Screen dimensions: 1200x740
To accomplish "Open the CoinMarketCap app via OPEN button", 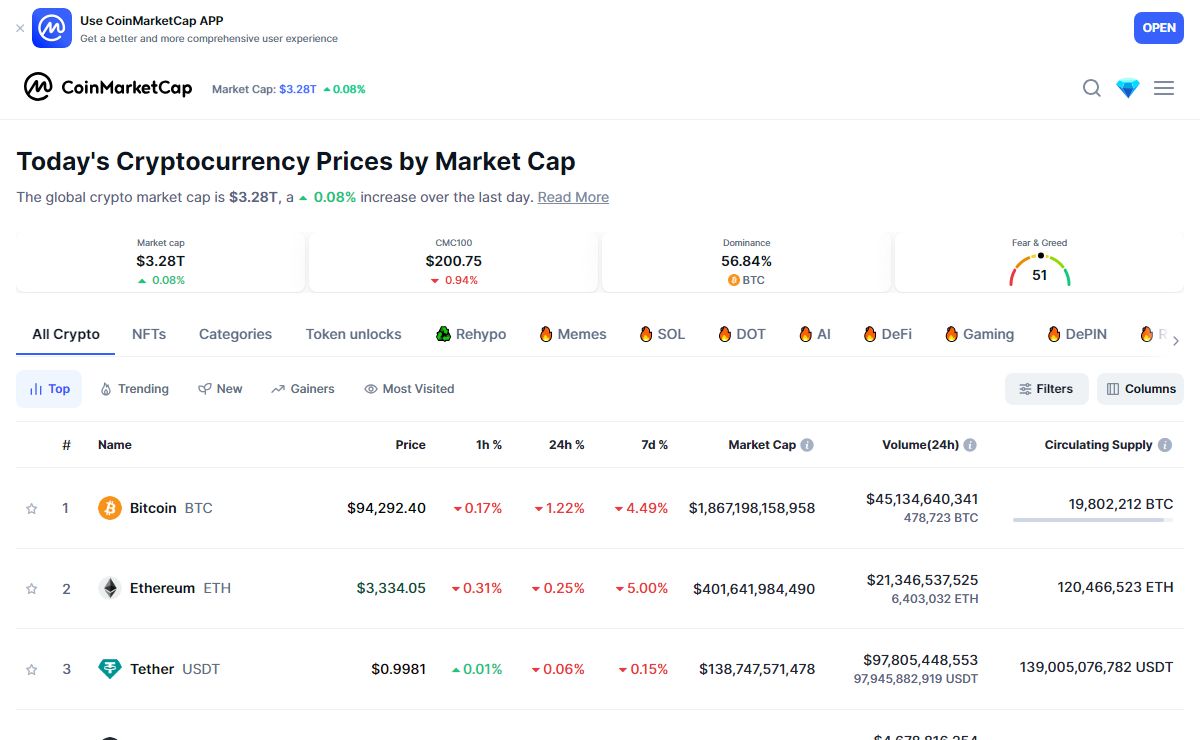I will (x=1159, y=28).
